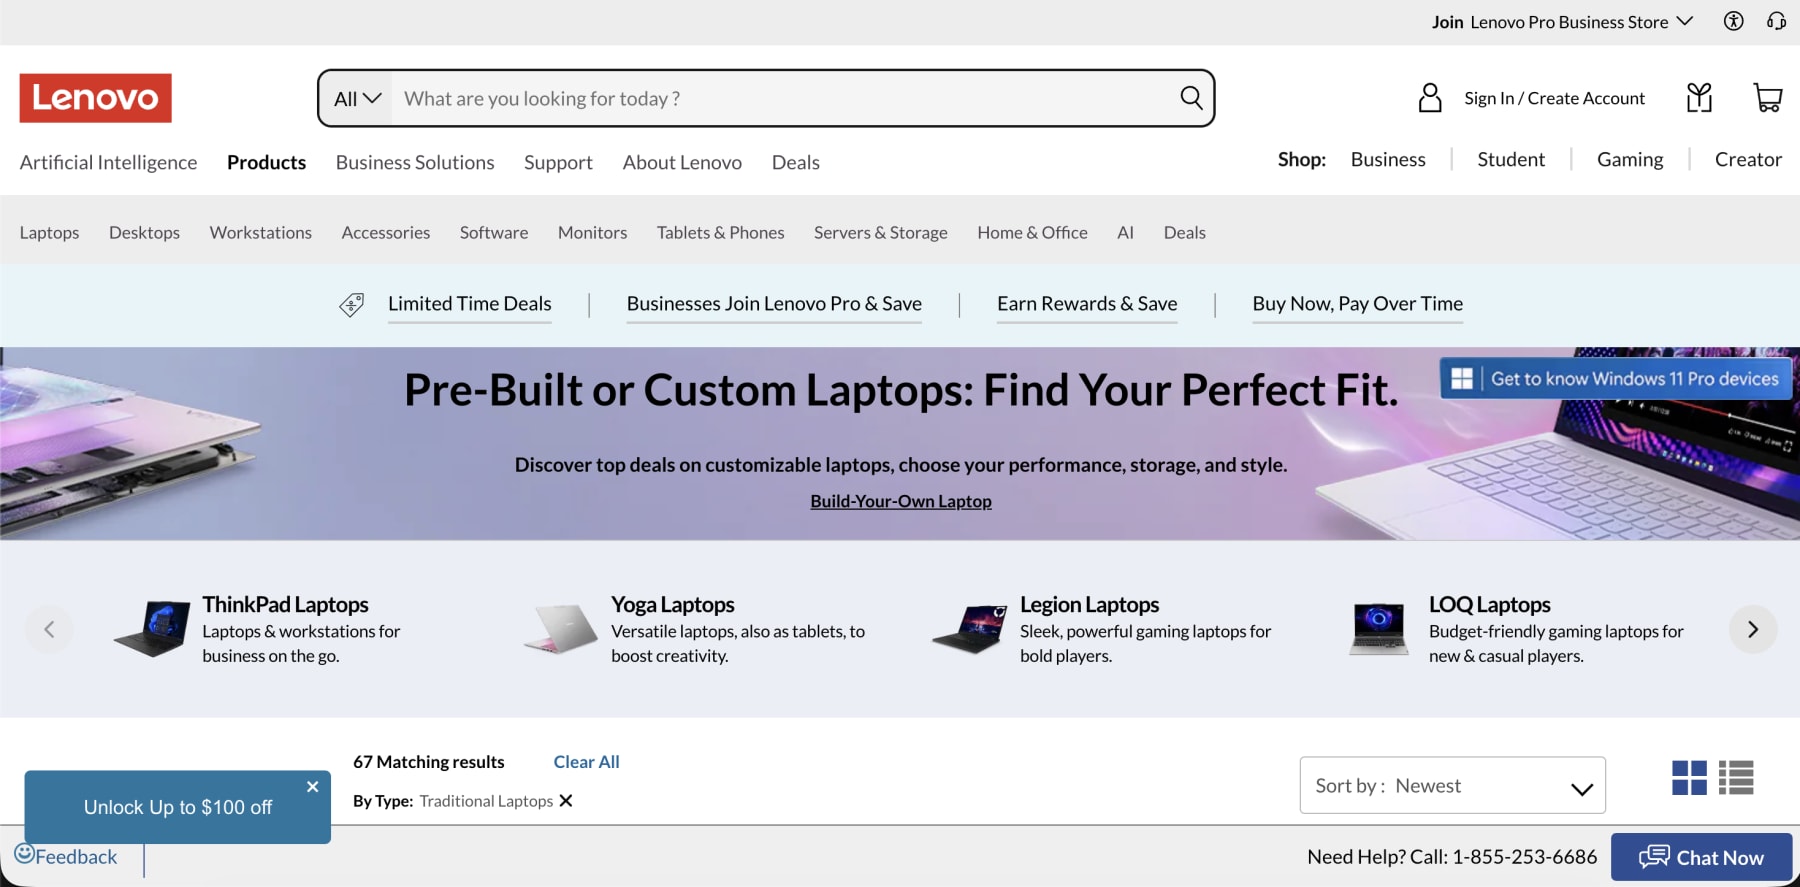
Task: Shop the Gaming store link
Action: [x=1630, y=159]
